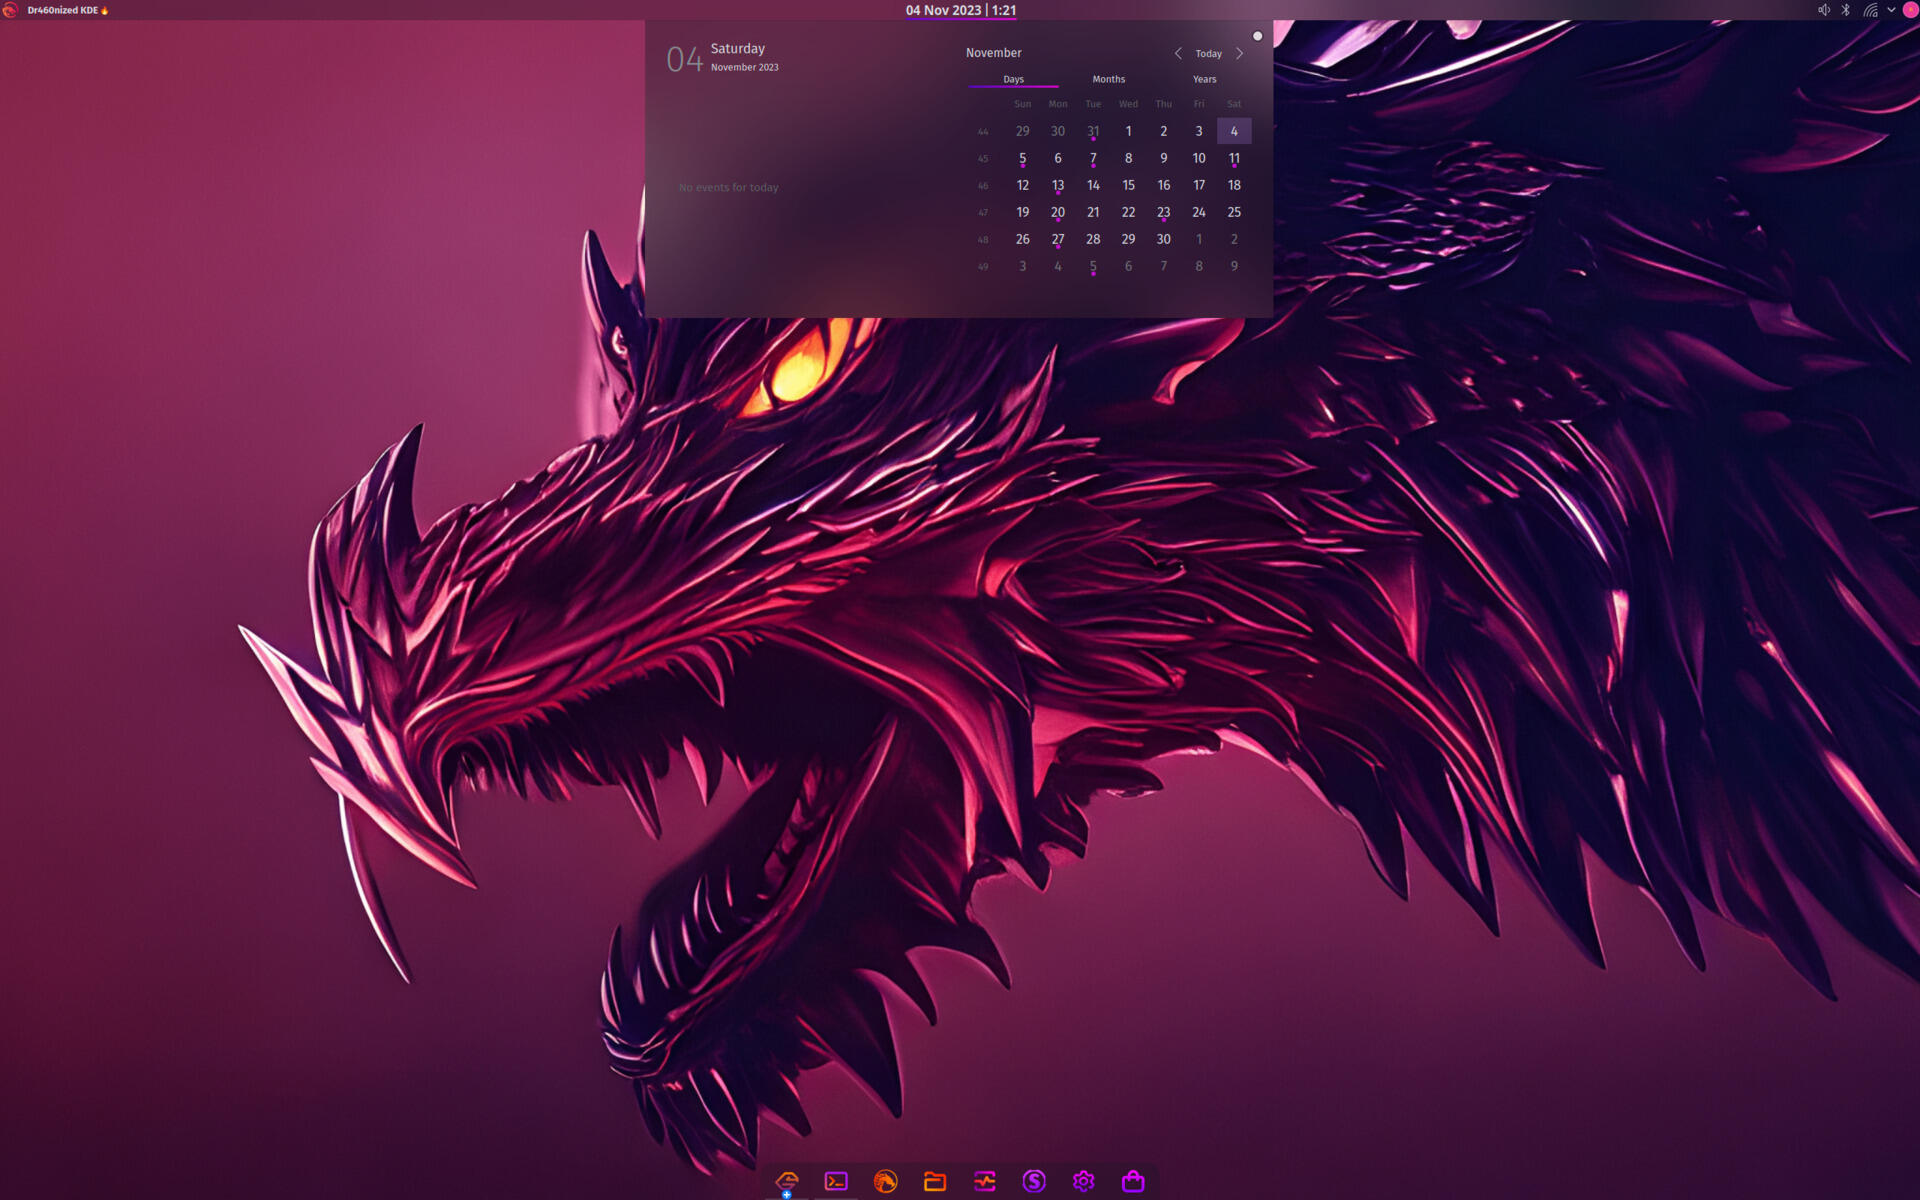Screen dimensions: 1920x1200
Task: Select November 11 in the calendar
Action: [1234, 158]
